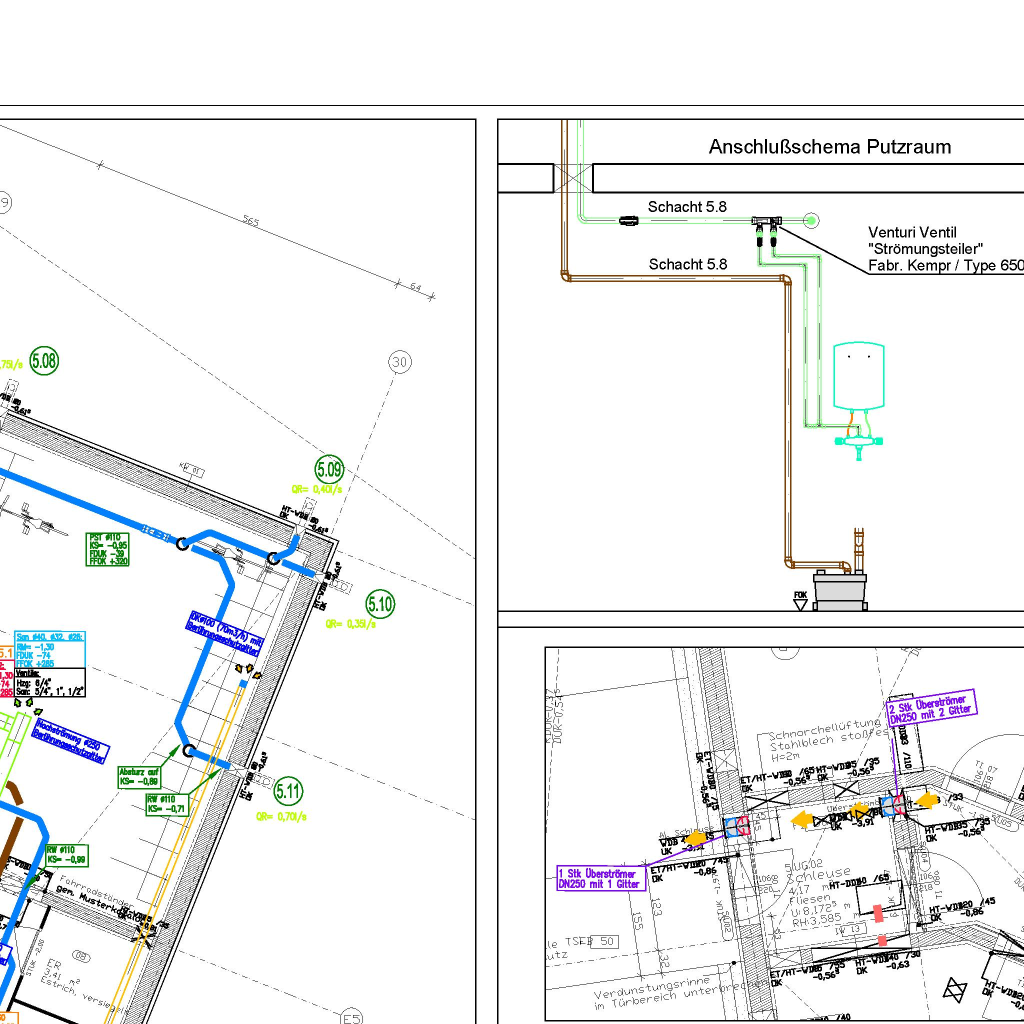Select the 5.08 green circle marker
This screenshot has width=1024, height=1024.
coord(44,361)
